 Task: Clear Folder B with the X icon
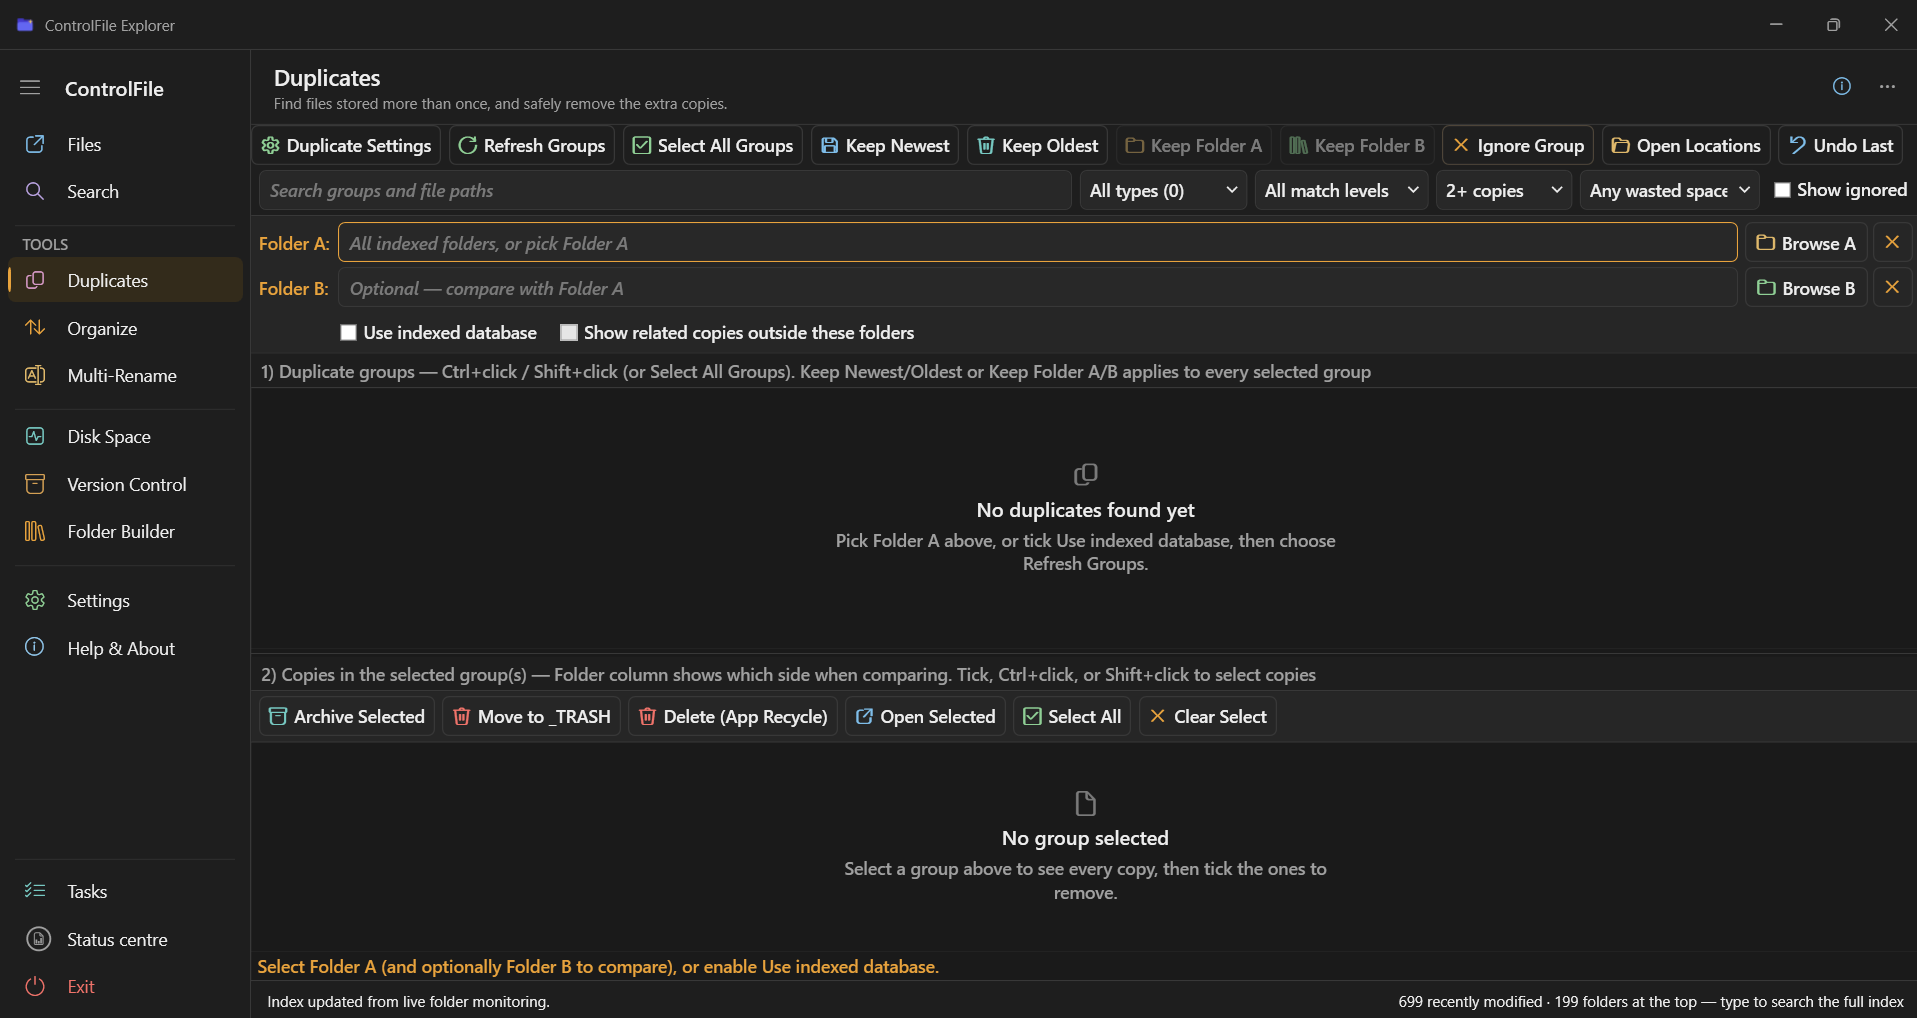point(1892,288)
